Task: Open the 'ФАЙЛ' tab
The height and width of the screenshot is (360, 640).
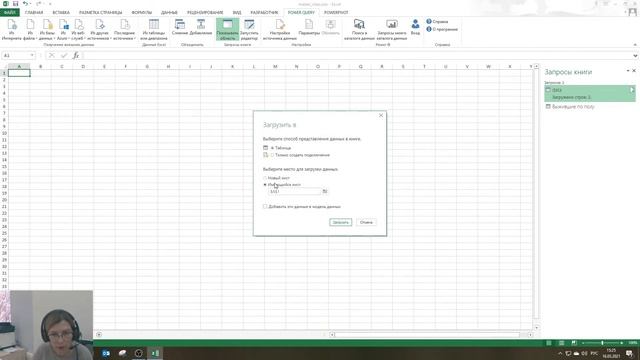Action: tap(9, 13)
